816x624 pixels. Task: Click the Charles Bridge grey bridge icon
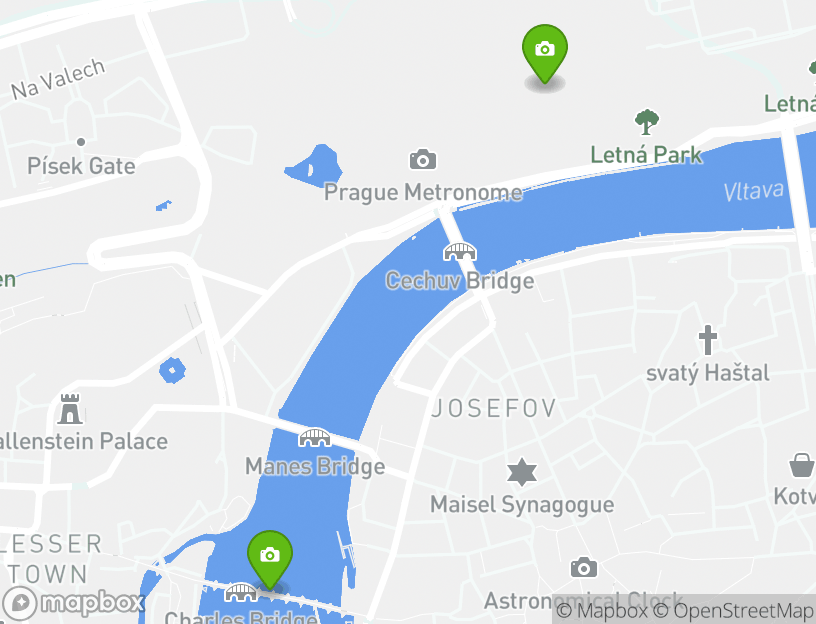240,592
